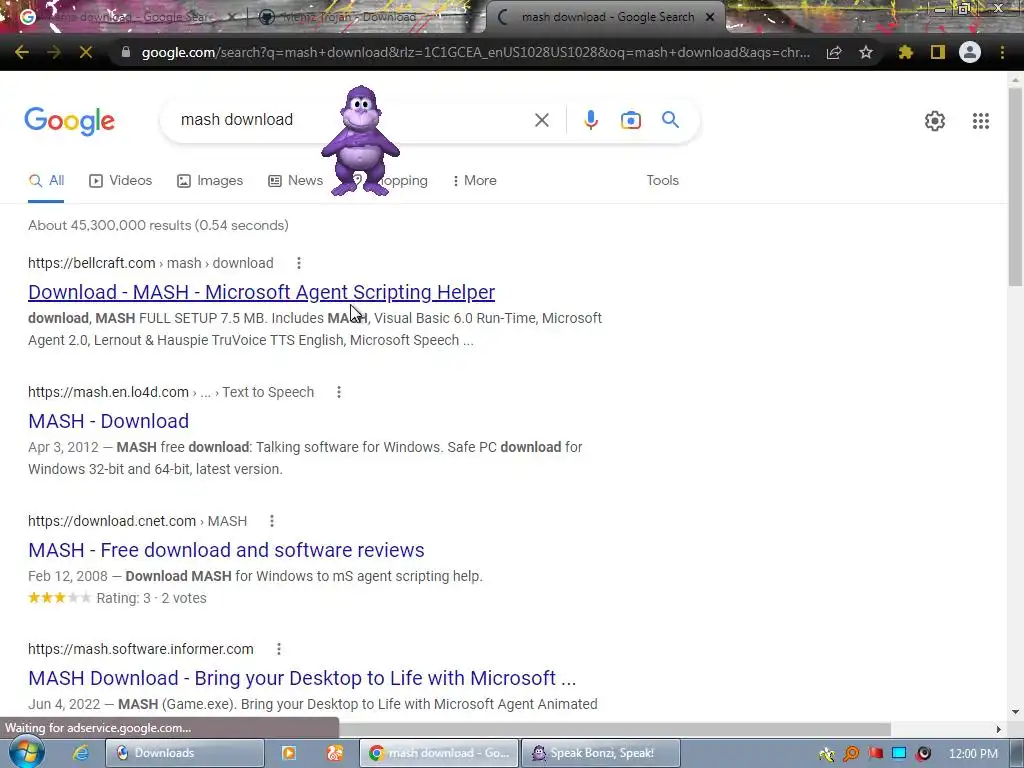Switch to the Images tab
This screenshot has width=1024, height=768.
click(x=210, y=180)
